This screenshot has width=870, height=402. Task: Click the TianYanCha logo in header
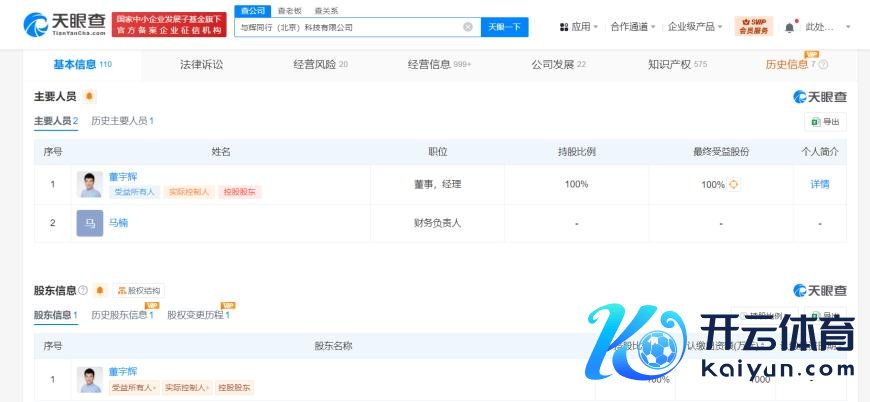tap(62, 25)
